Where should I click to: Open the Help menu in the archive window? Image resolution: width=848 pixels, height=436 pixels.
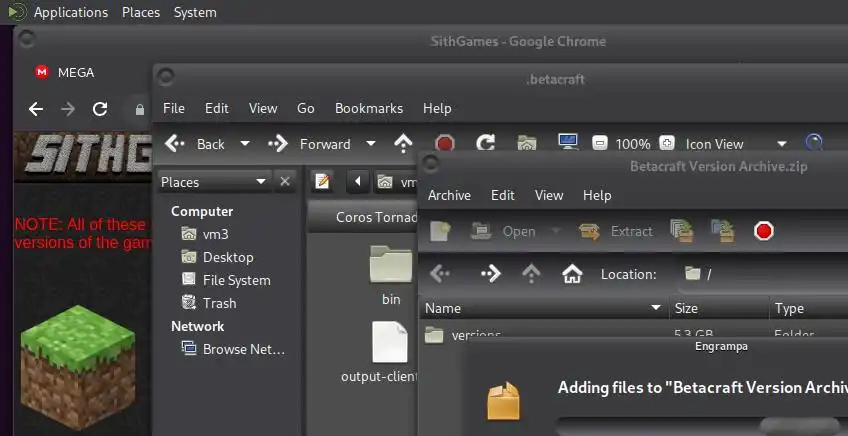click(597, 195)
